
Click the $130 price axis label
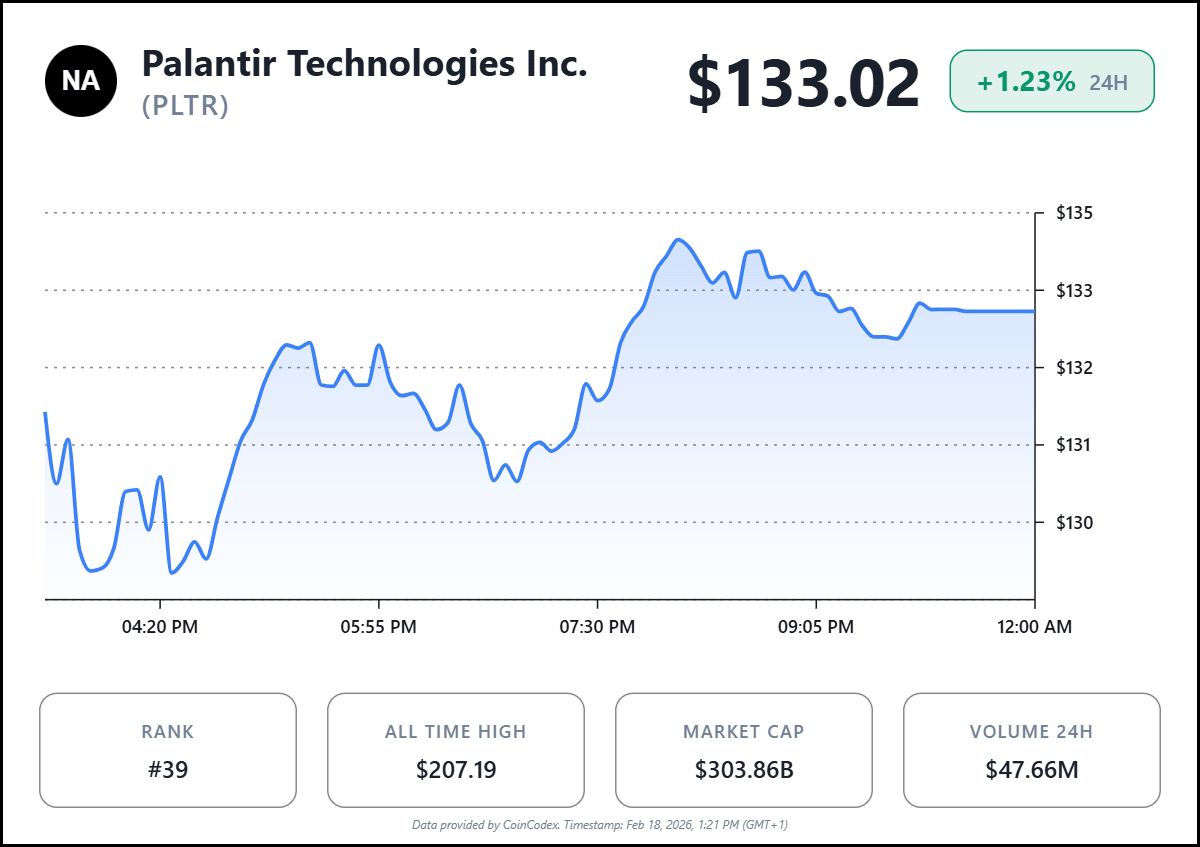[1074, 522]
